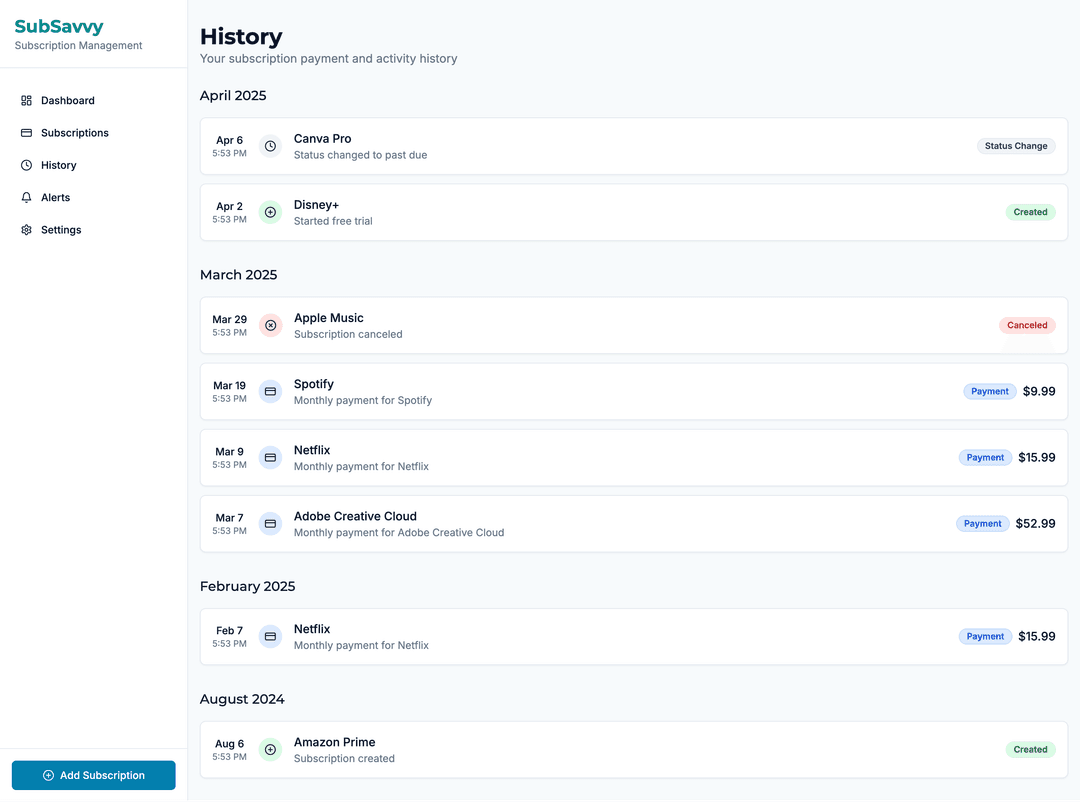This screenshot has width=1080, height=802.
Task: Click the plus icon on the Amazon Prime entry
Action: coord(270,749)
